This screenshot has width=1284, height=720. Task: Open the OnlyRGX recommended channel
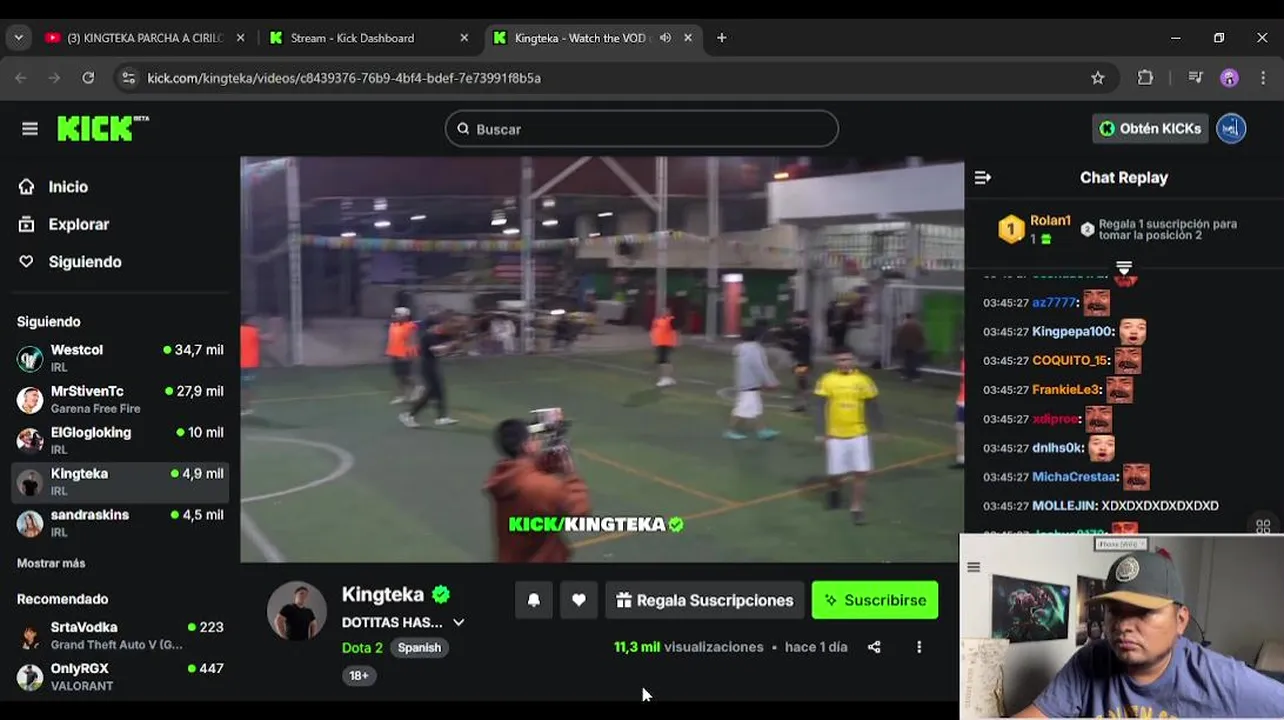coord(120,676)
